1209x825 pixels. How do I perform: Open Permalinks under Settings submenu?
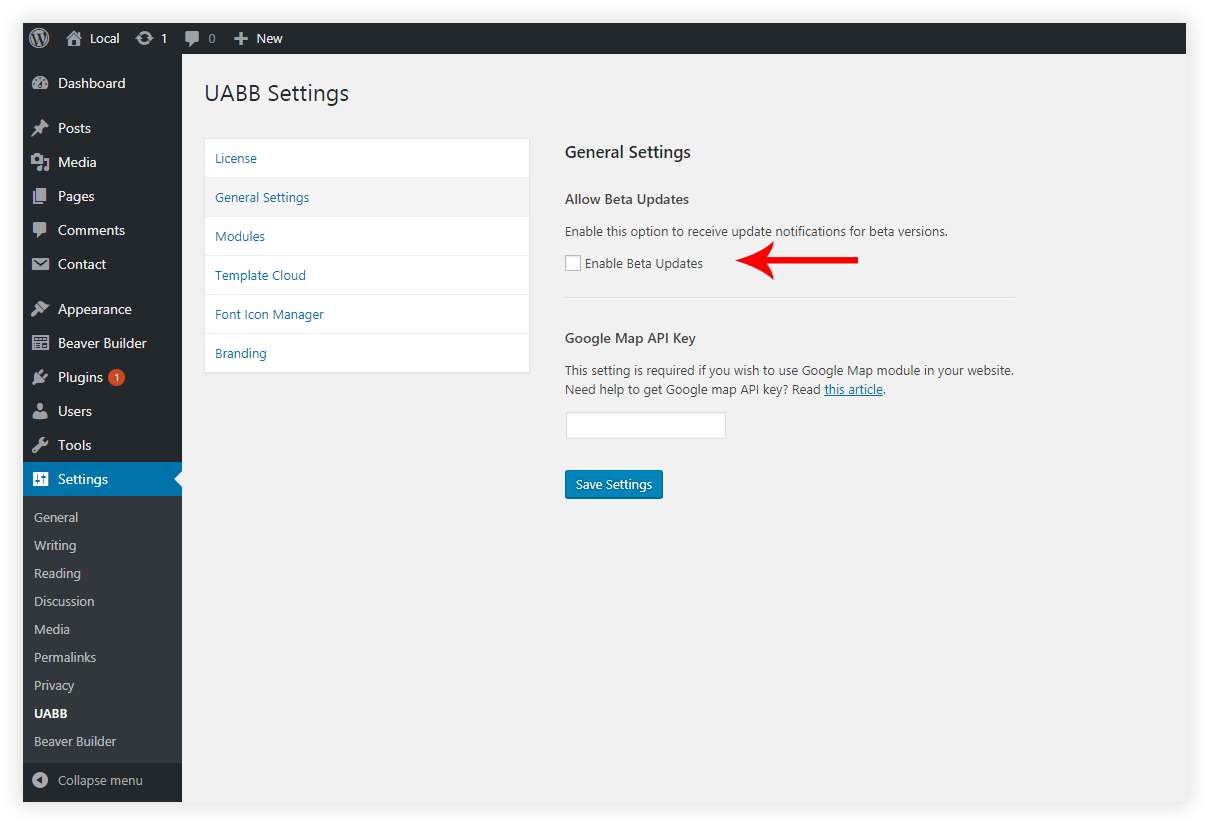coord(65,657)
